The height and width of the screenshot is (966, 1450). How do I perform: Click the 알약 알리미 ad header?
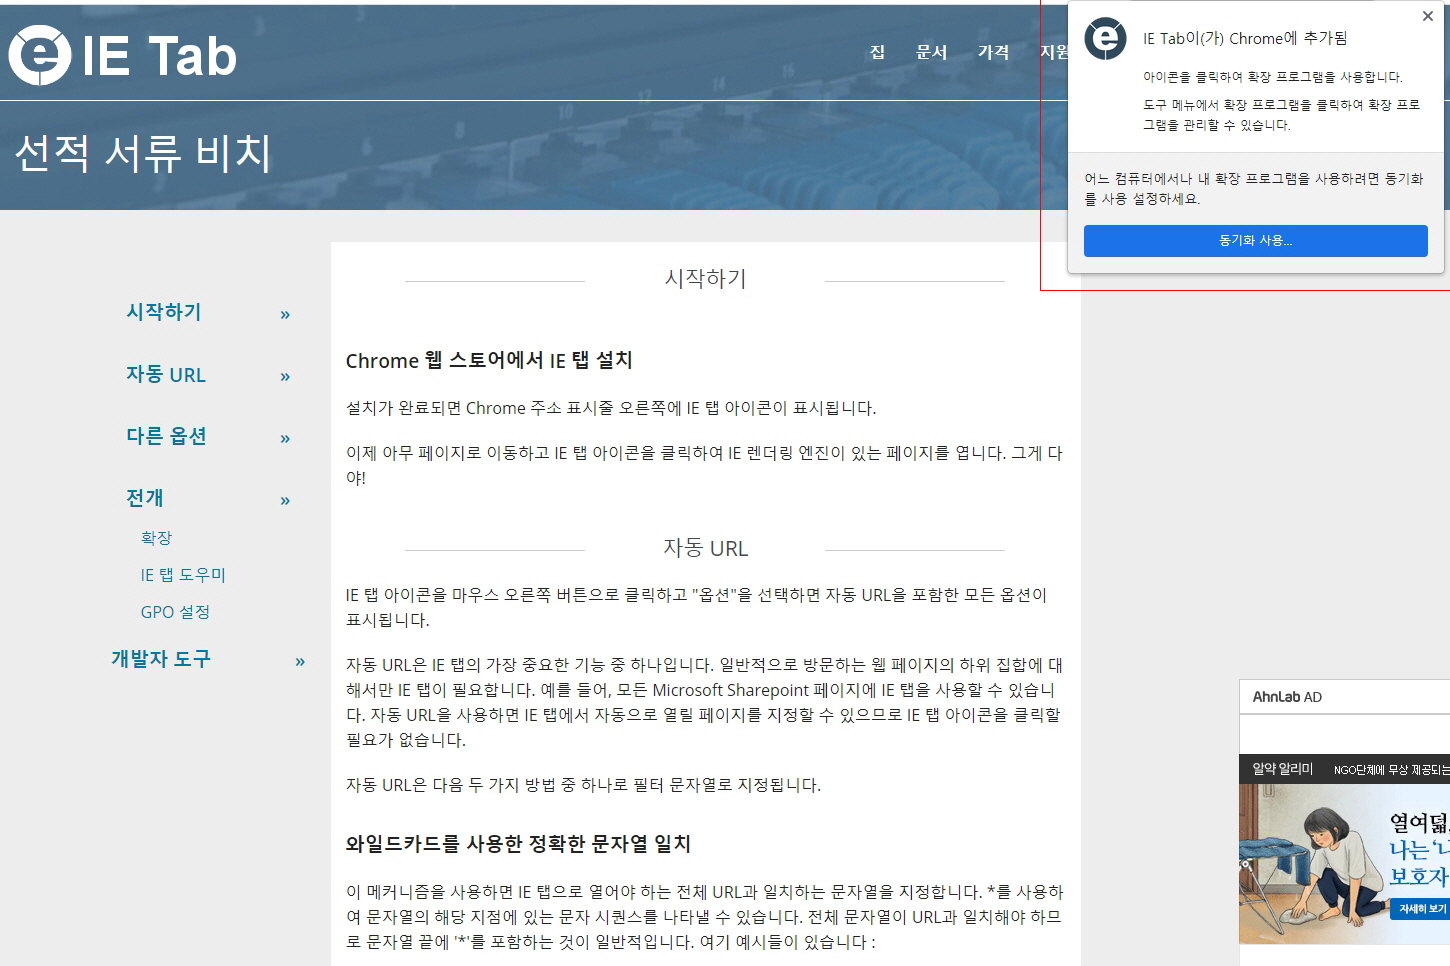point(1282,769)
